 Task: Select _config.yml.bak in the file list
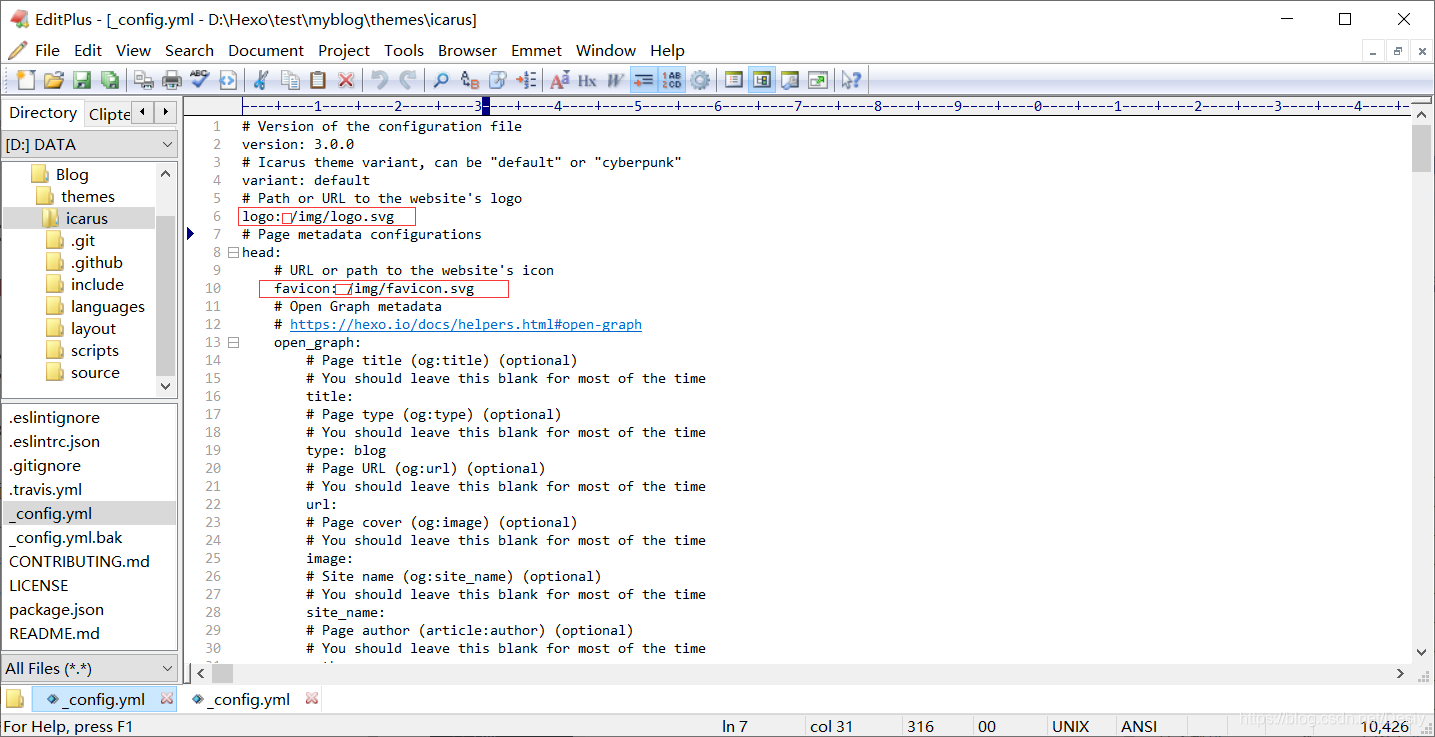(66, 537)
